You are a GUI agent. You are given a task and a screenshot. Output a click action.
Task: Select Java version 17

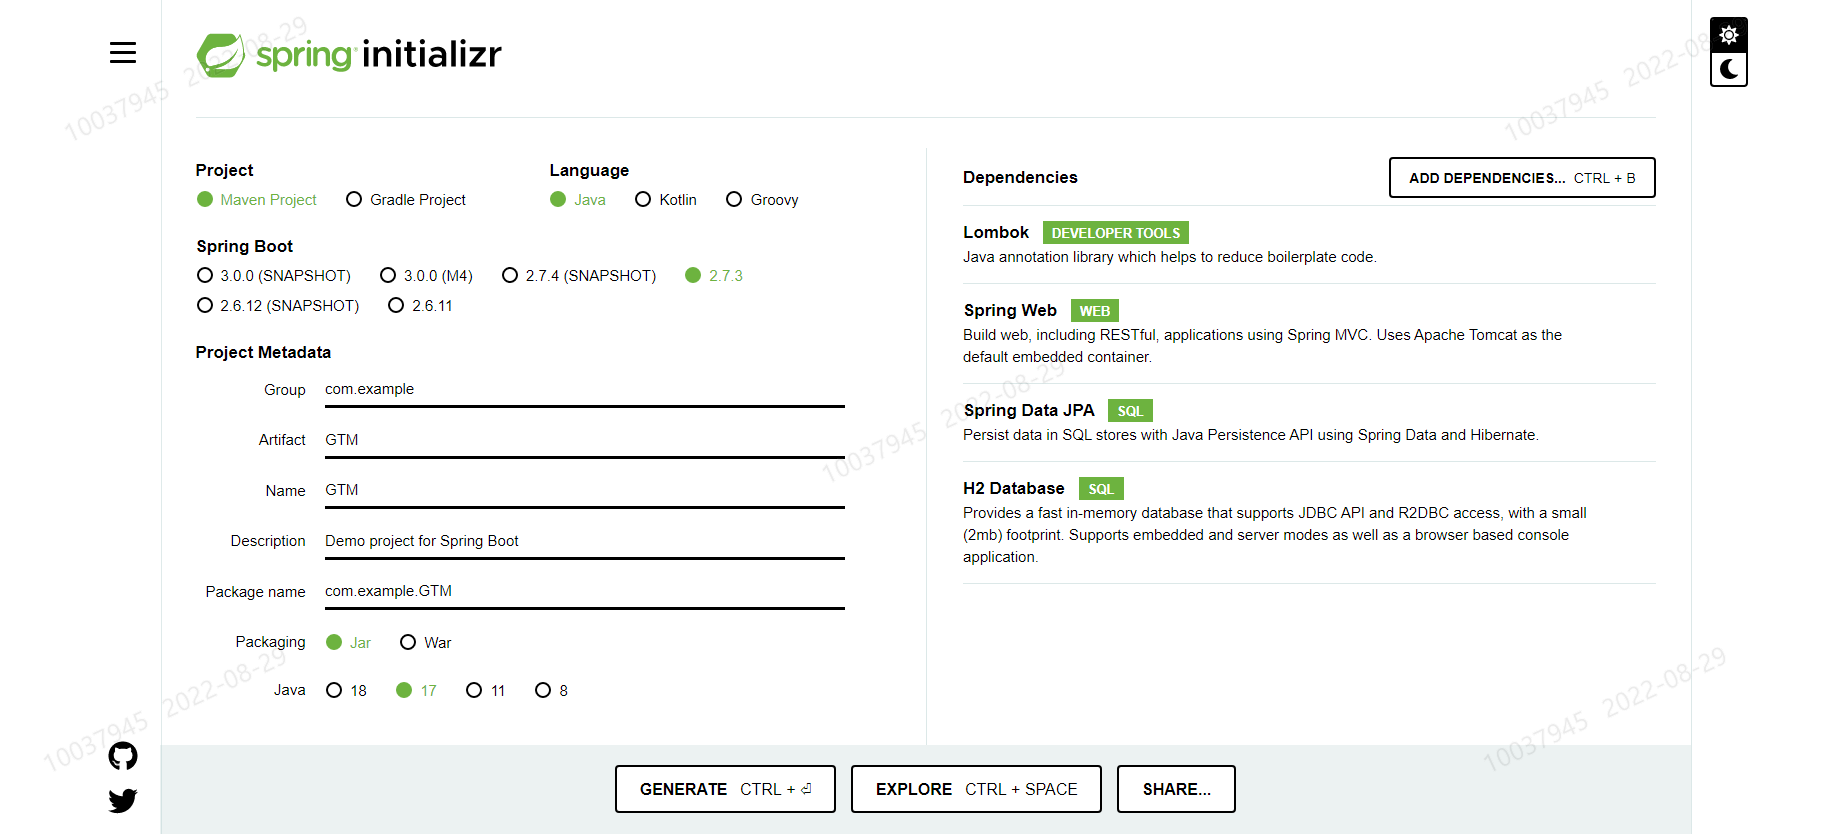[x=416, y=691]
